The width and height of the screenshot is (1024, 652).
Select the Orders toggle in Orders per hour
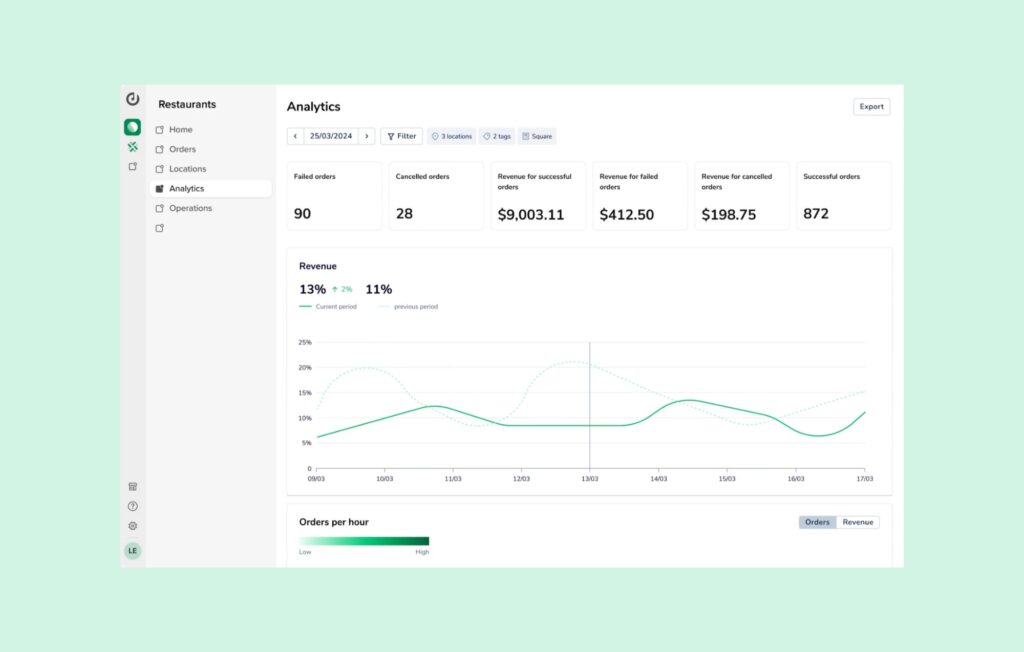coord(817,522)
